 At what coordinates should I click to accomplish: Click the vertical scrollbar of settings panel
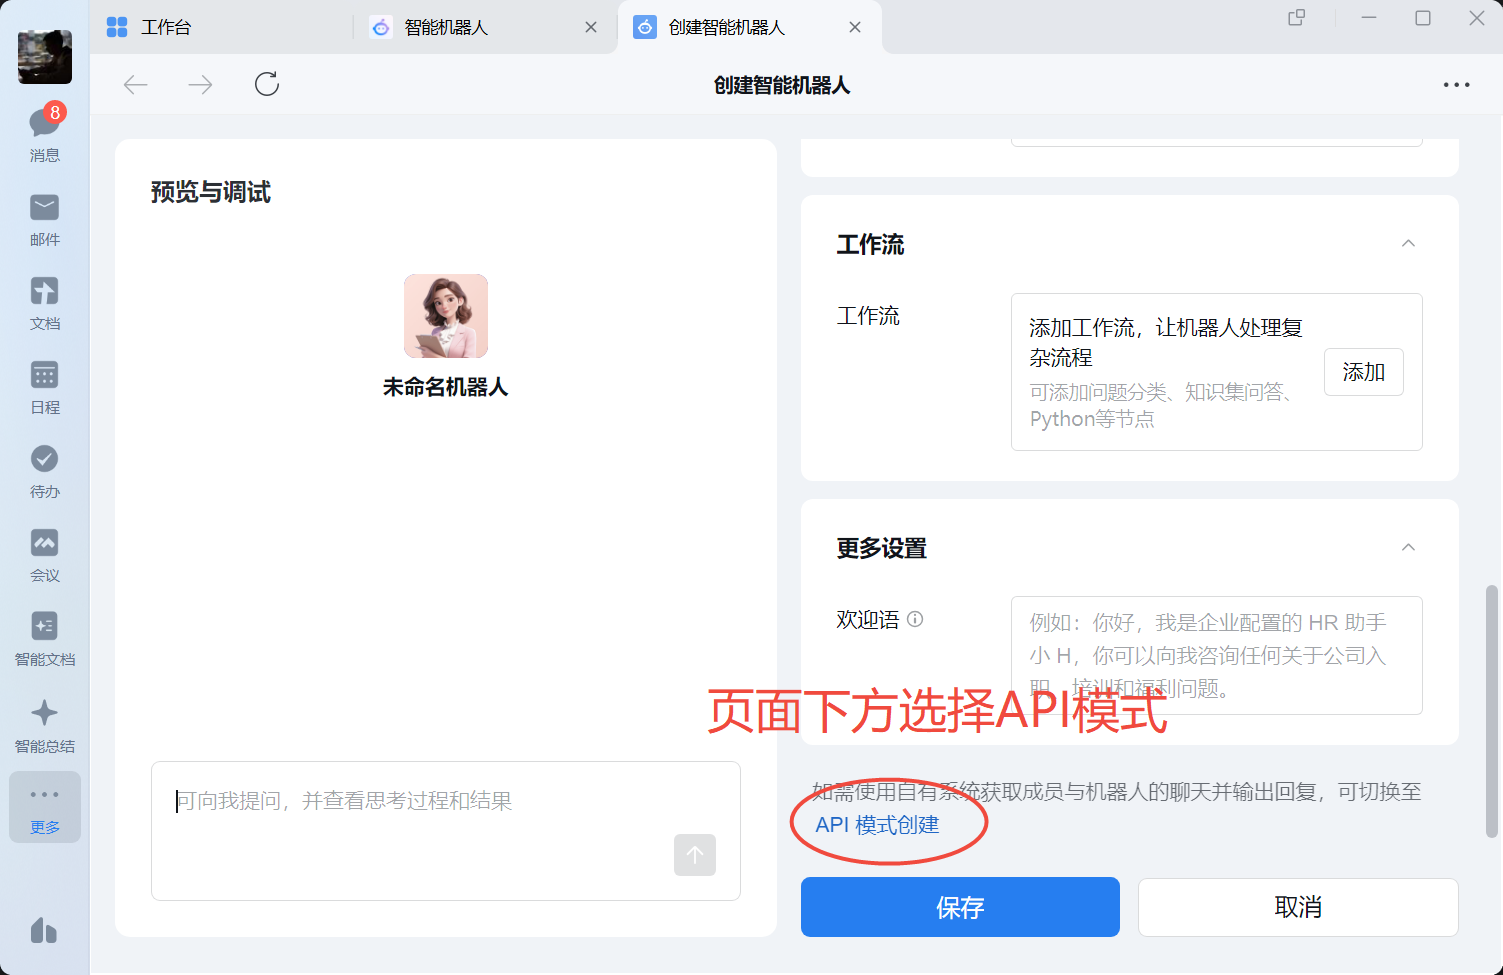pyautogui.click(x=1492, y=712)
